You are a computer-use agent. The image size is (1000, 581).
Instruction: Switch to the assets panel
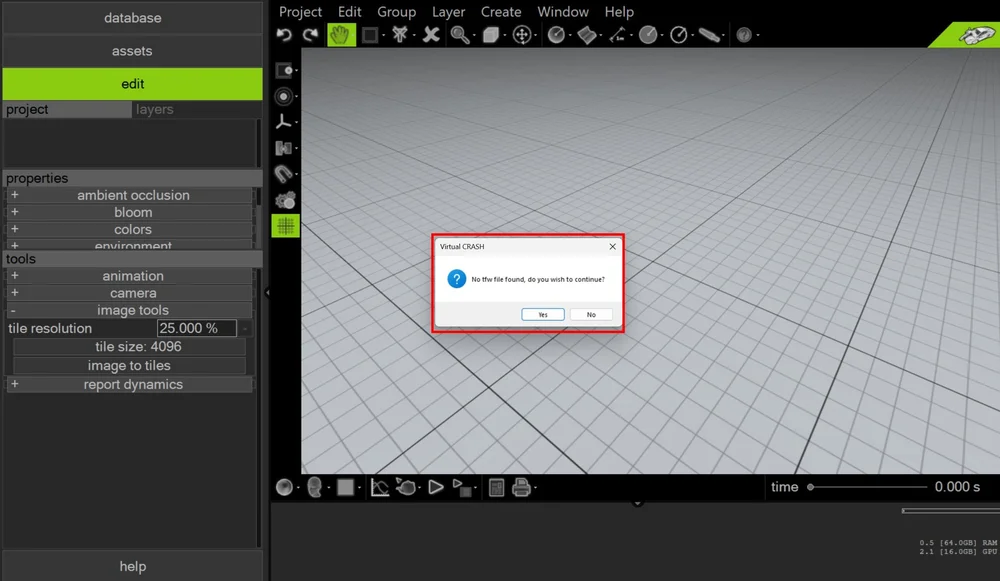(x=133, y=51)
